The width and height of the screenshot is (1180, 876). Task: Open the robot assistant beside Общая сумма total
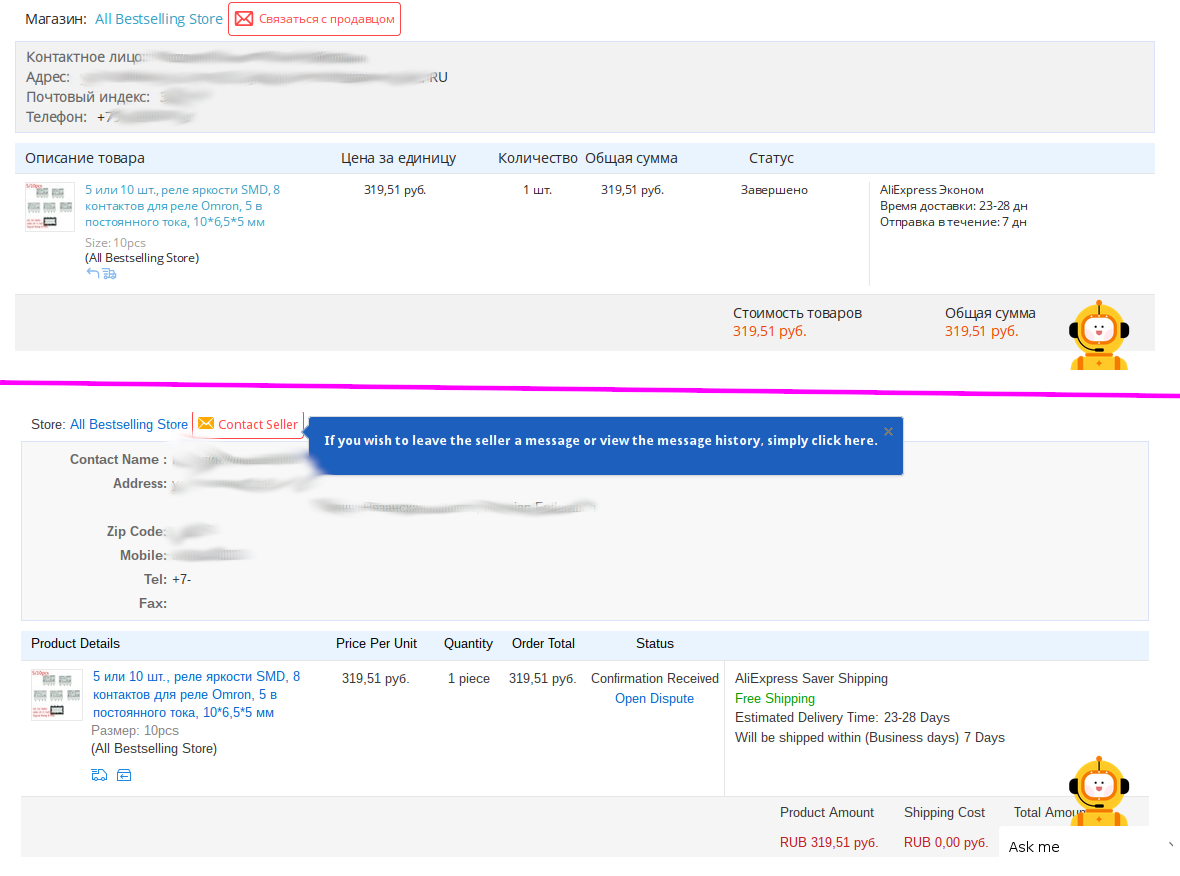coord(1099,336)
